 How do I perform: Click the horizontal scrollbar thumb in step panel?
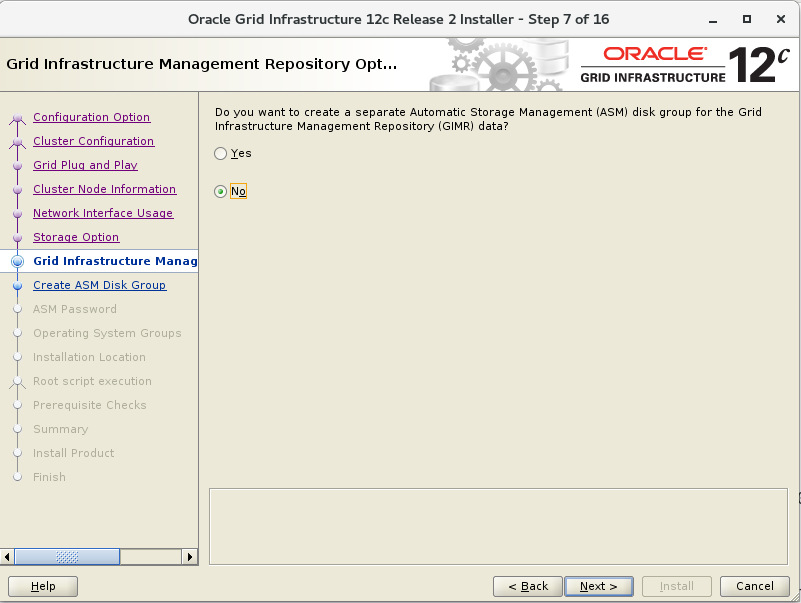coord(67,556)
